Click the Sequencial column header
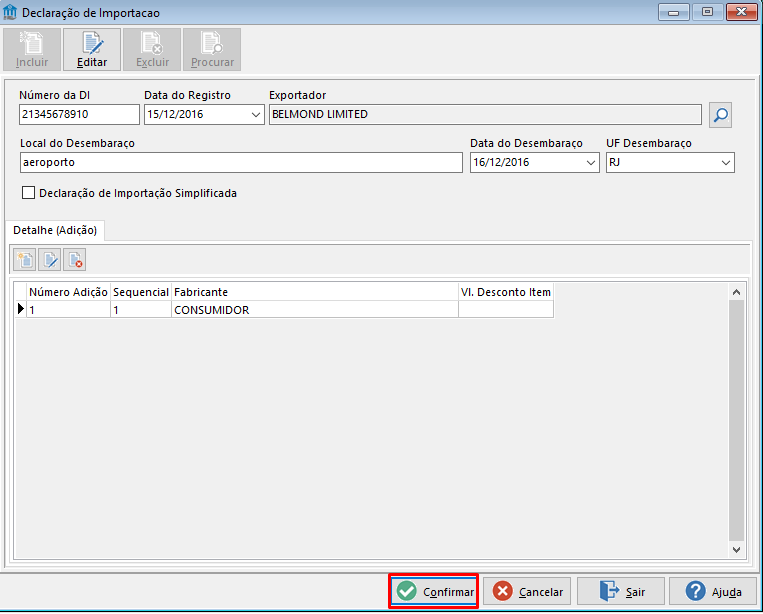Image resolution: width=763 pixels, height=614 pixels. click(x=141, y=292)
